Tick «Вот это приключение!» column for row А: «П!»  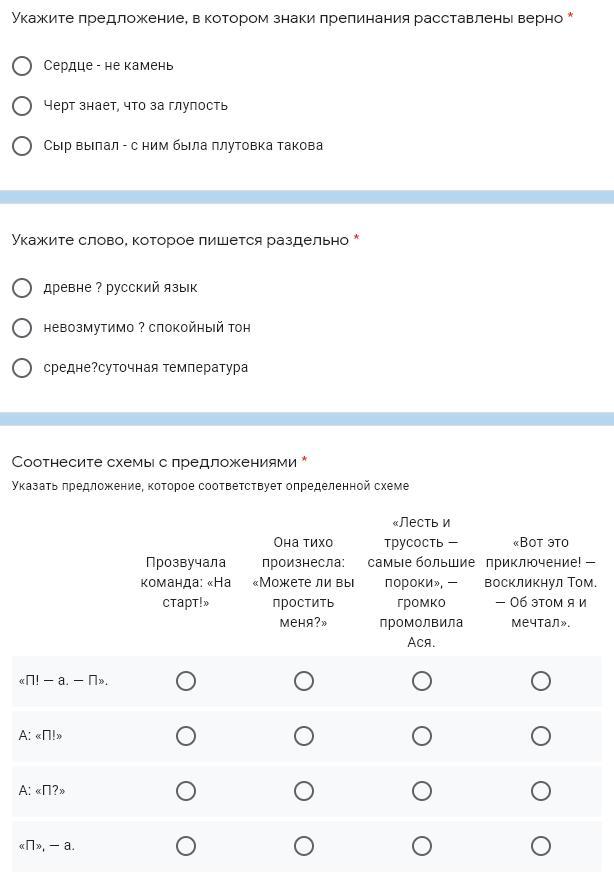pyautogui.click(x=541, y=736)
